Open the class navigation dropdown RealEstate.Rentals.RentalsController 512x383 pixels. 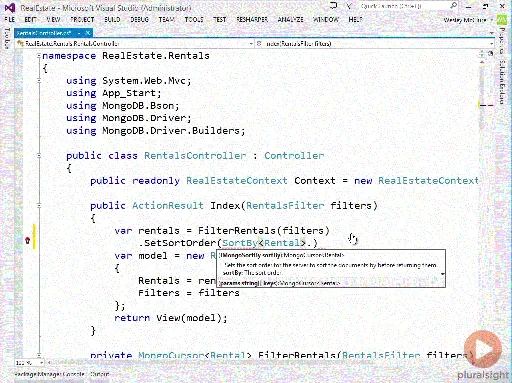point(135,43)
